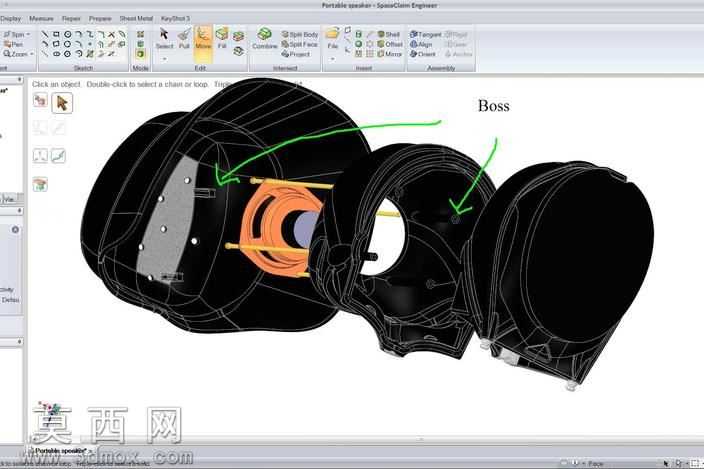Click the lower stacked icon next to Fill
The width and height of the screenshot is (704, 469).
pos(238,51)
